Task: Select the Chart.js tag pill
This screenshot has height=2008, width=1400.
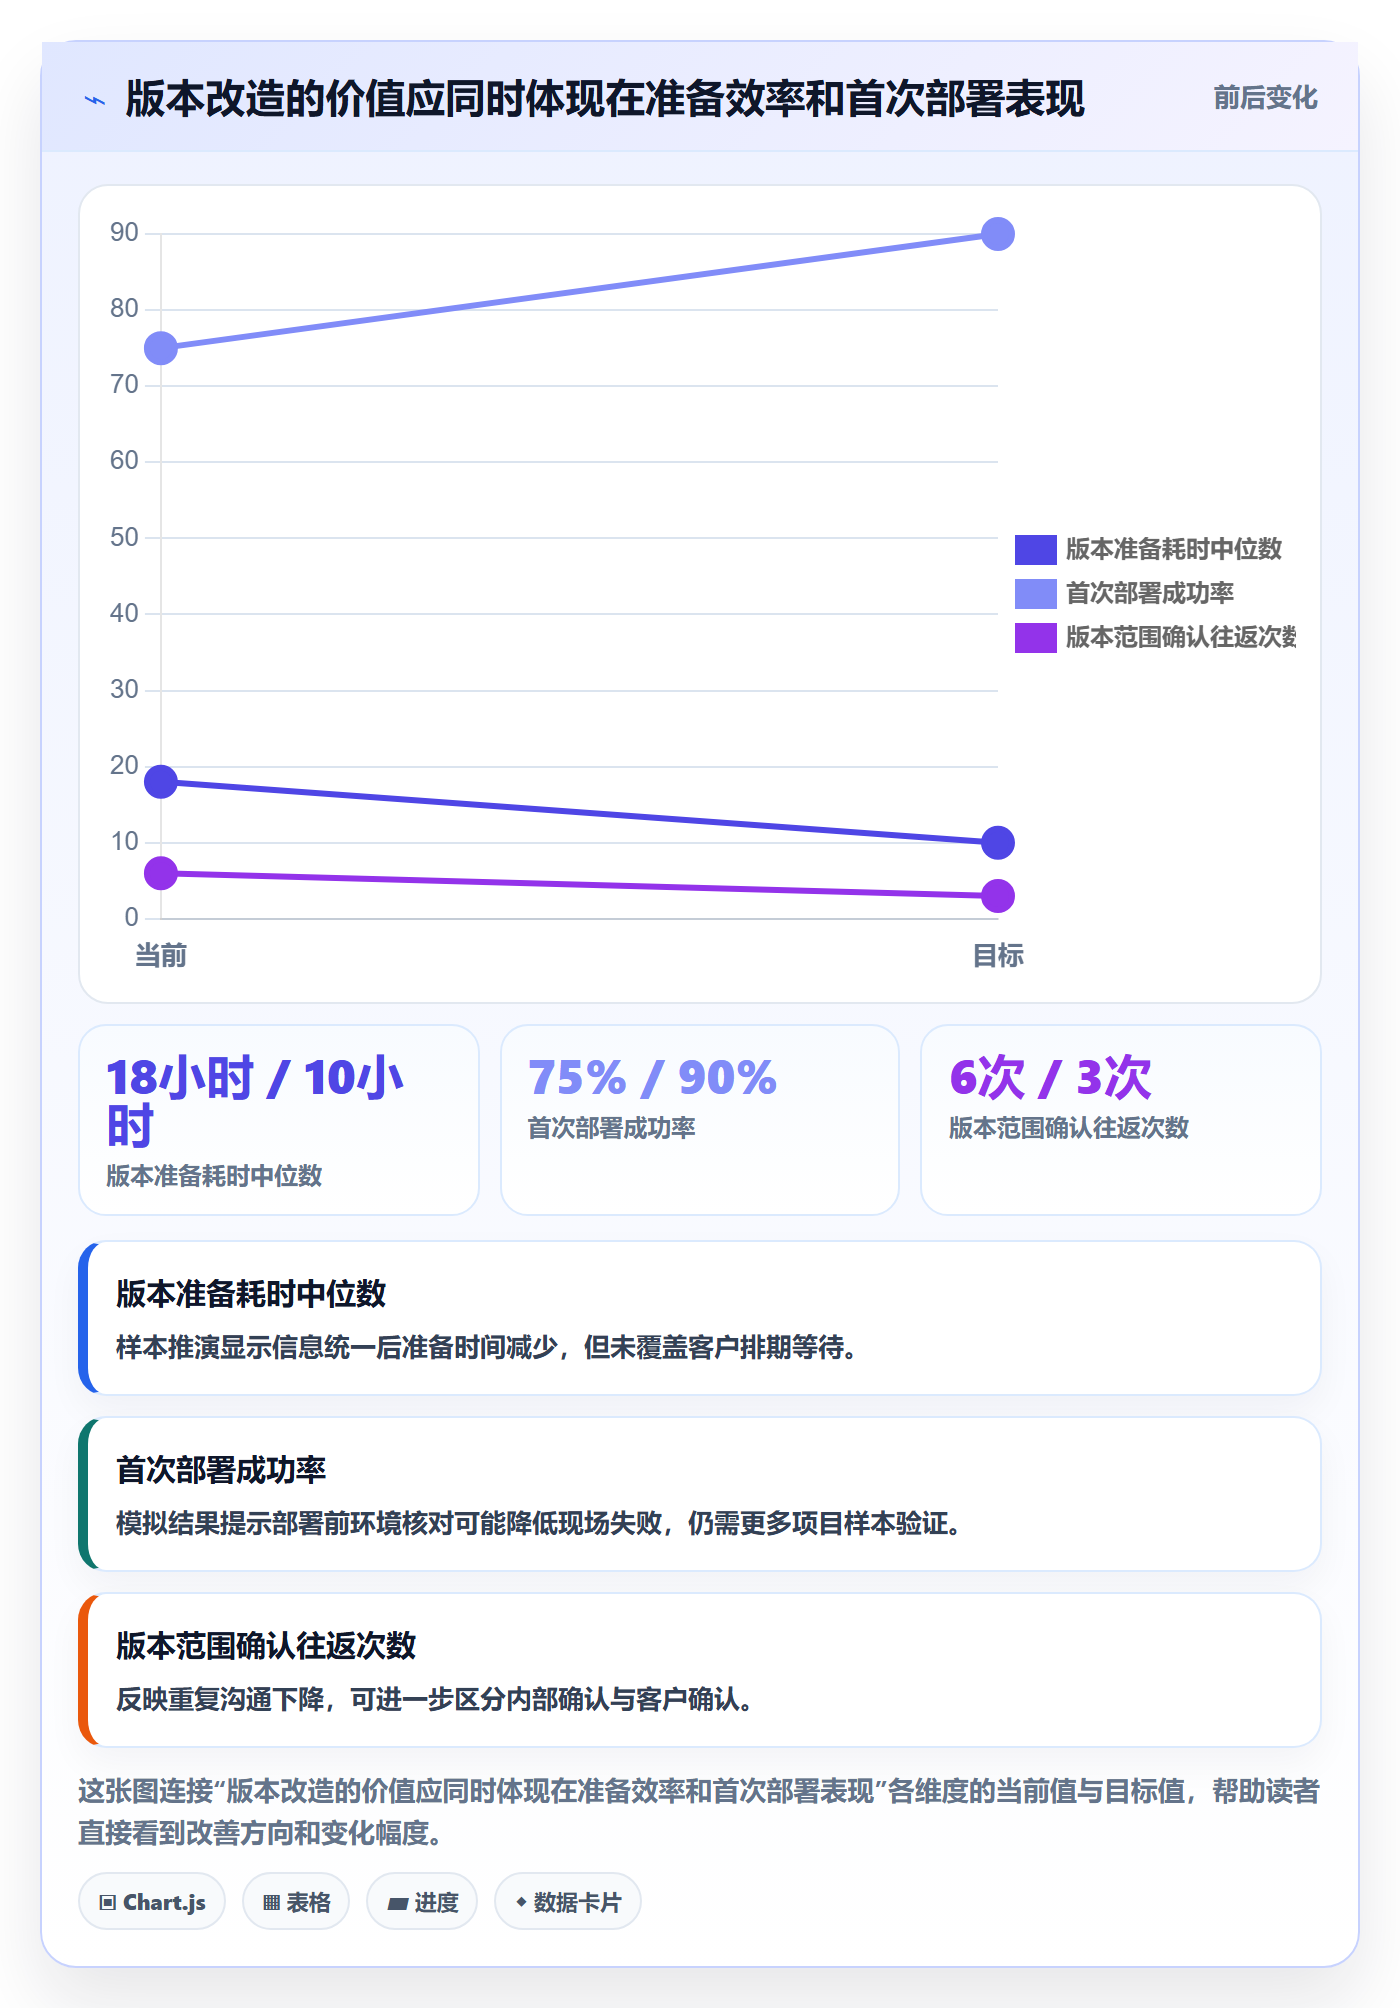Action: [x=152, y=1901]
